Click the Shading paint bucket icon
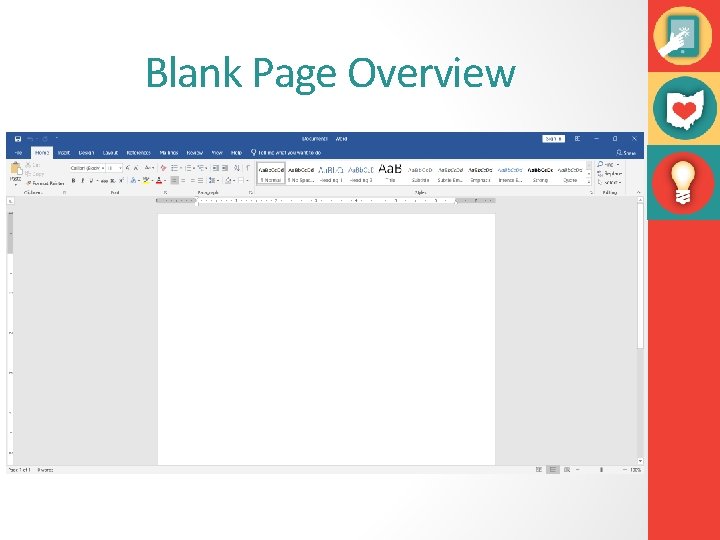 (x=229, y=180)
